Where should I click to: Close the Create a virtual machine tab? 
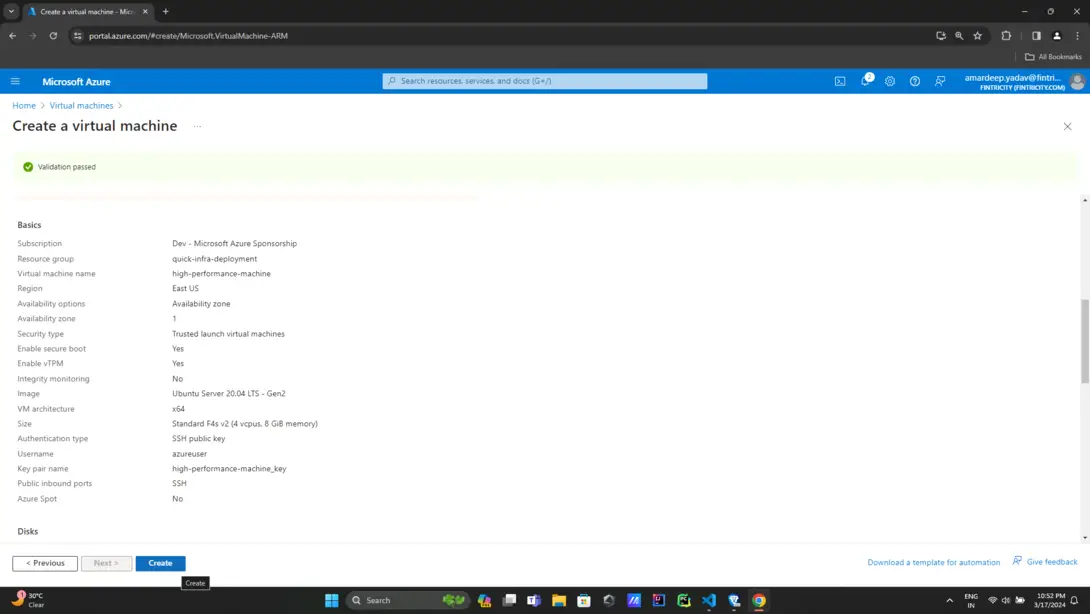(145, 12)
